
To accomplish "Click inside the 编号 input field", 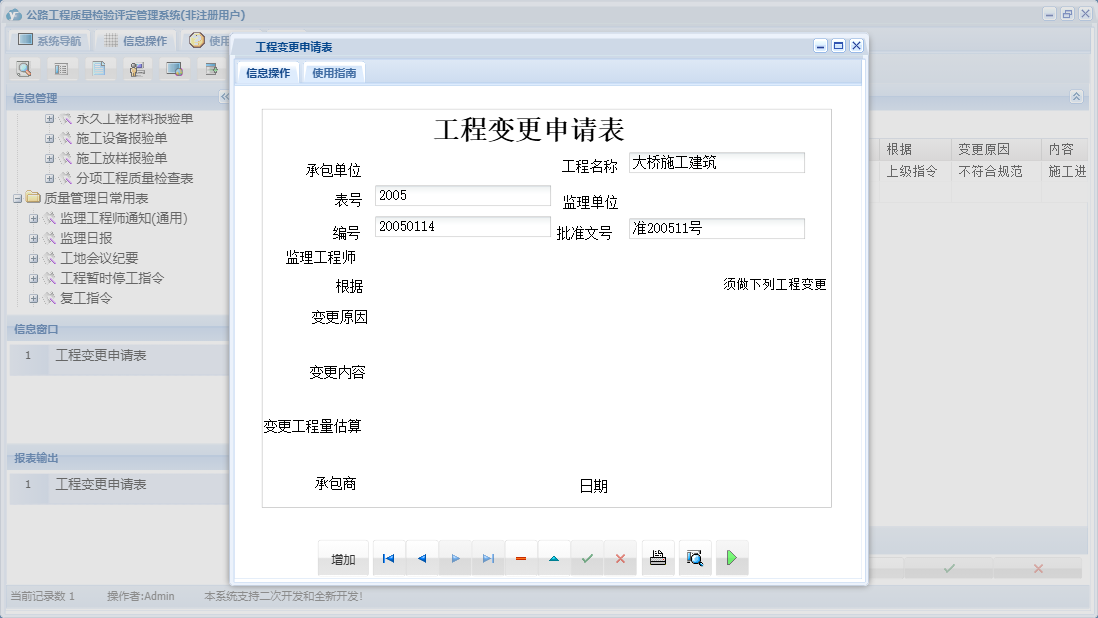I will coord(462,228).
